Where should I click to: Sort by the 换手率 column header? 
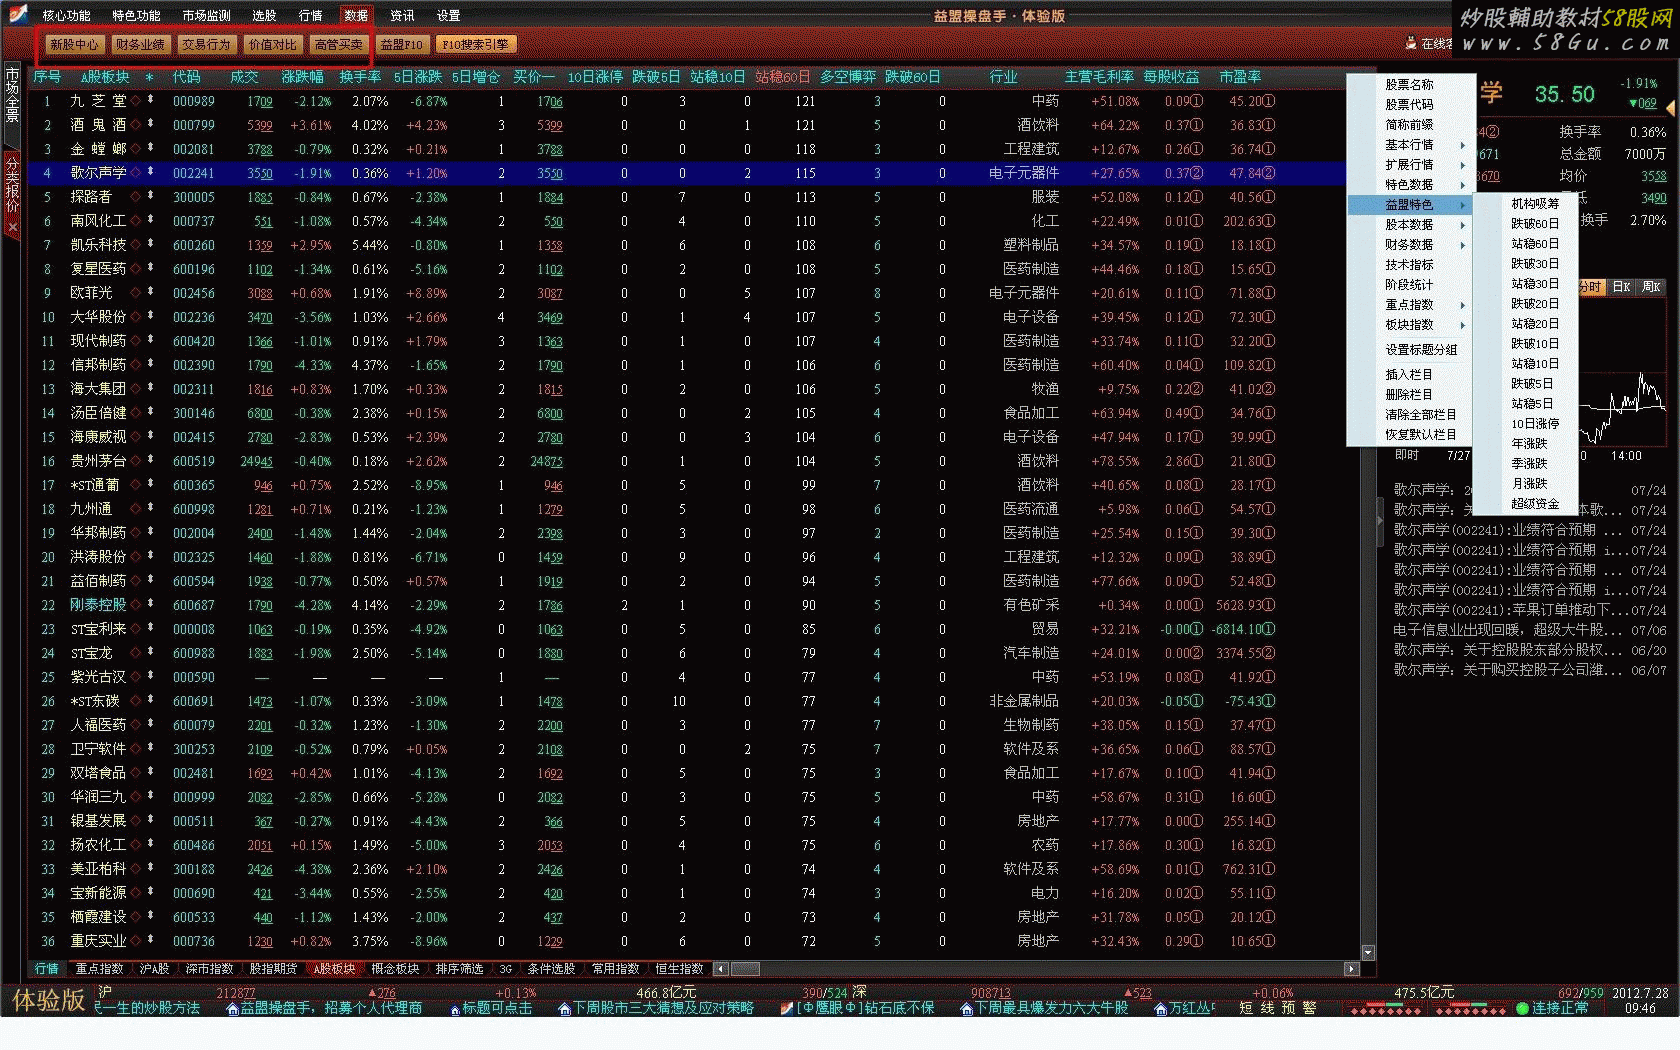(x=359, y=77)
